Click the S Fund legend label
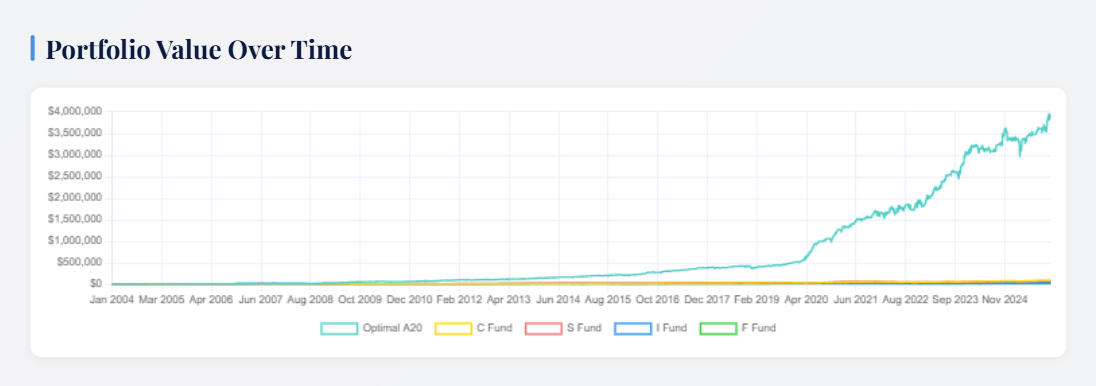This screenshot has height=386, width=1096. click(x=584, y=328)
